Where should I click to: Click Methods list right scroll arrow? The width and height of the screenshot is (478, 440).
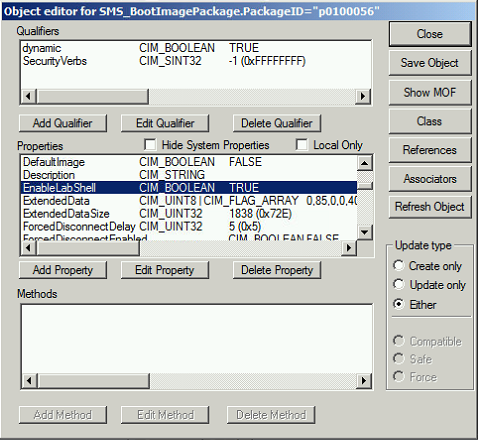coord(364,380)
